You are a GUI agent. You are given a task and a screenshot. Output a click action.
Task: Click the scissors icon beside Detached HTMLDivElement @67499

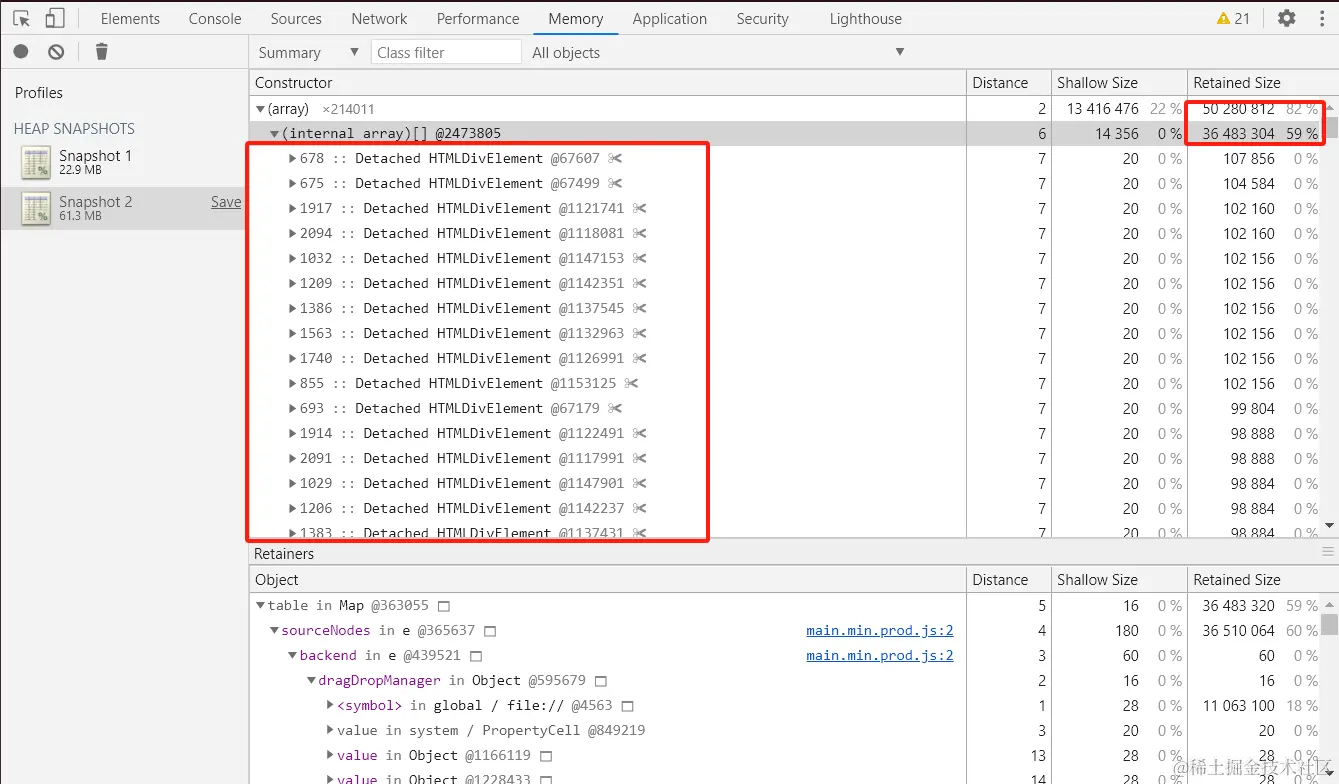(x=615, y=183)
